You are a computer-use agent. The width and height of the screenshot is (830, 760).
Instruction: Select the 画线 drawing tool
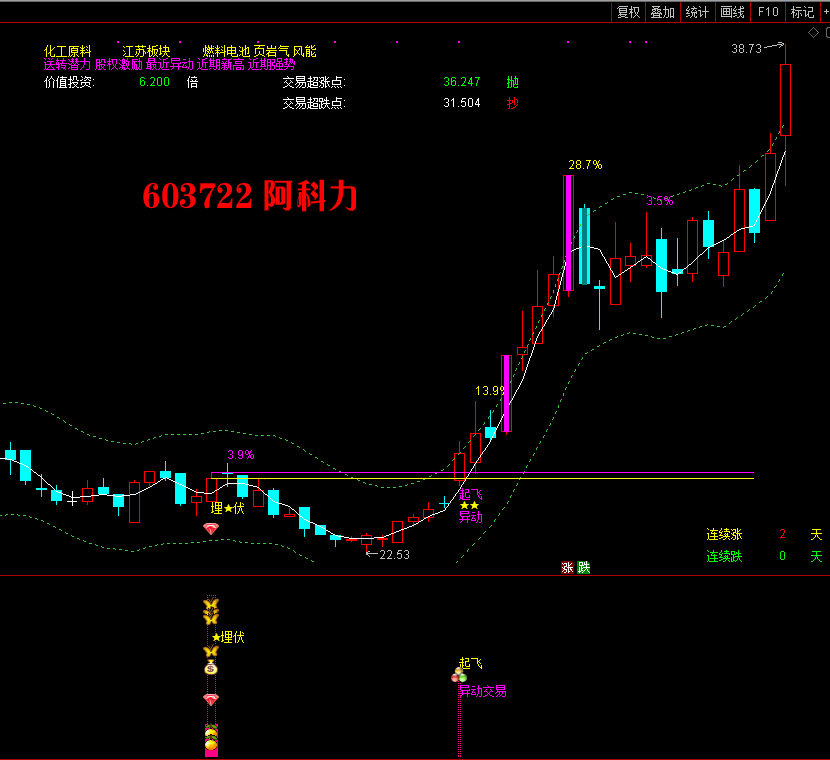point(732,12)
